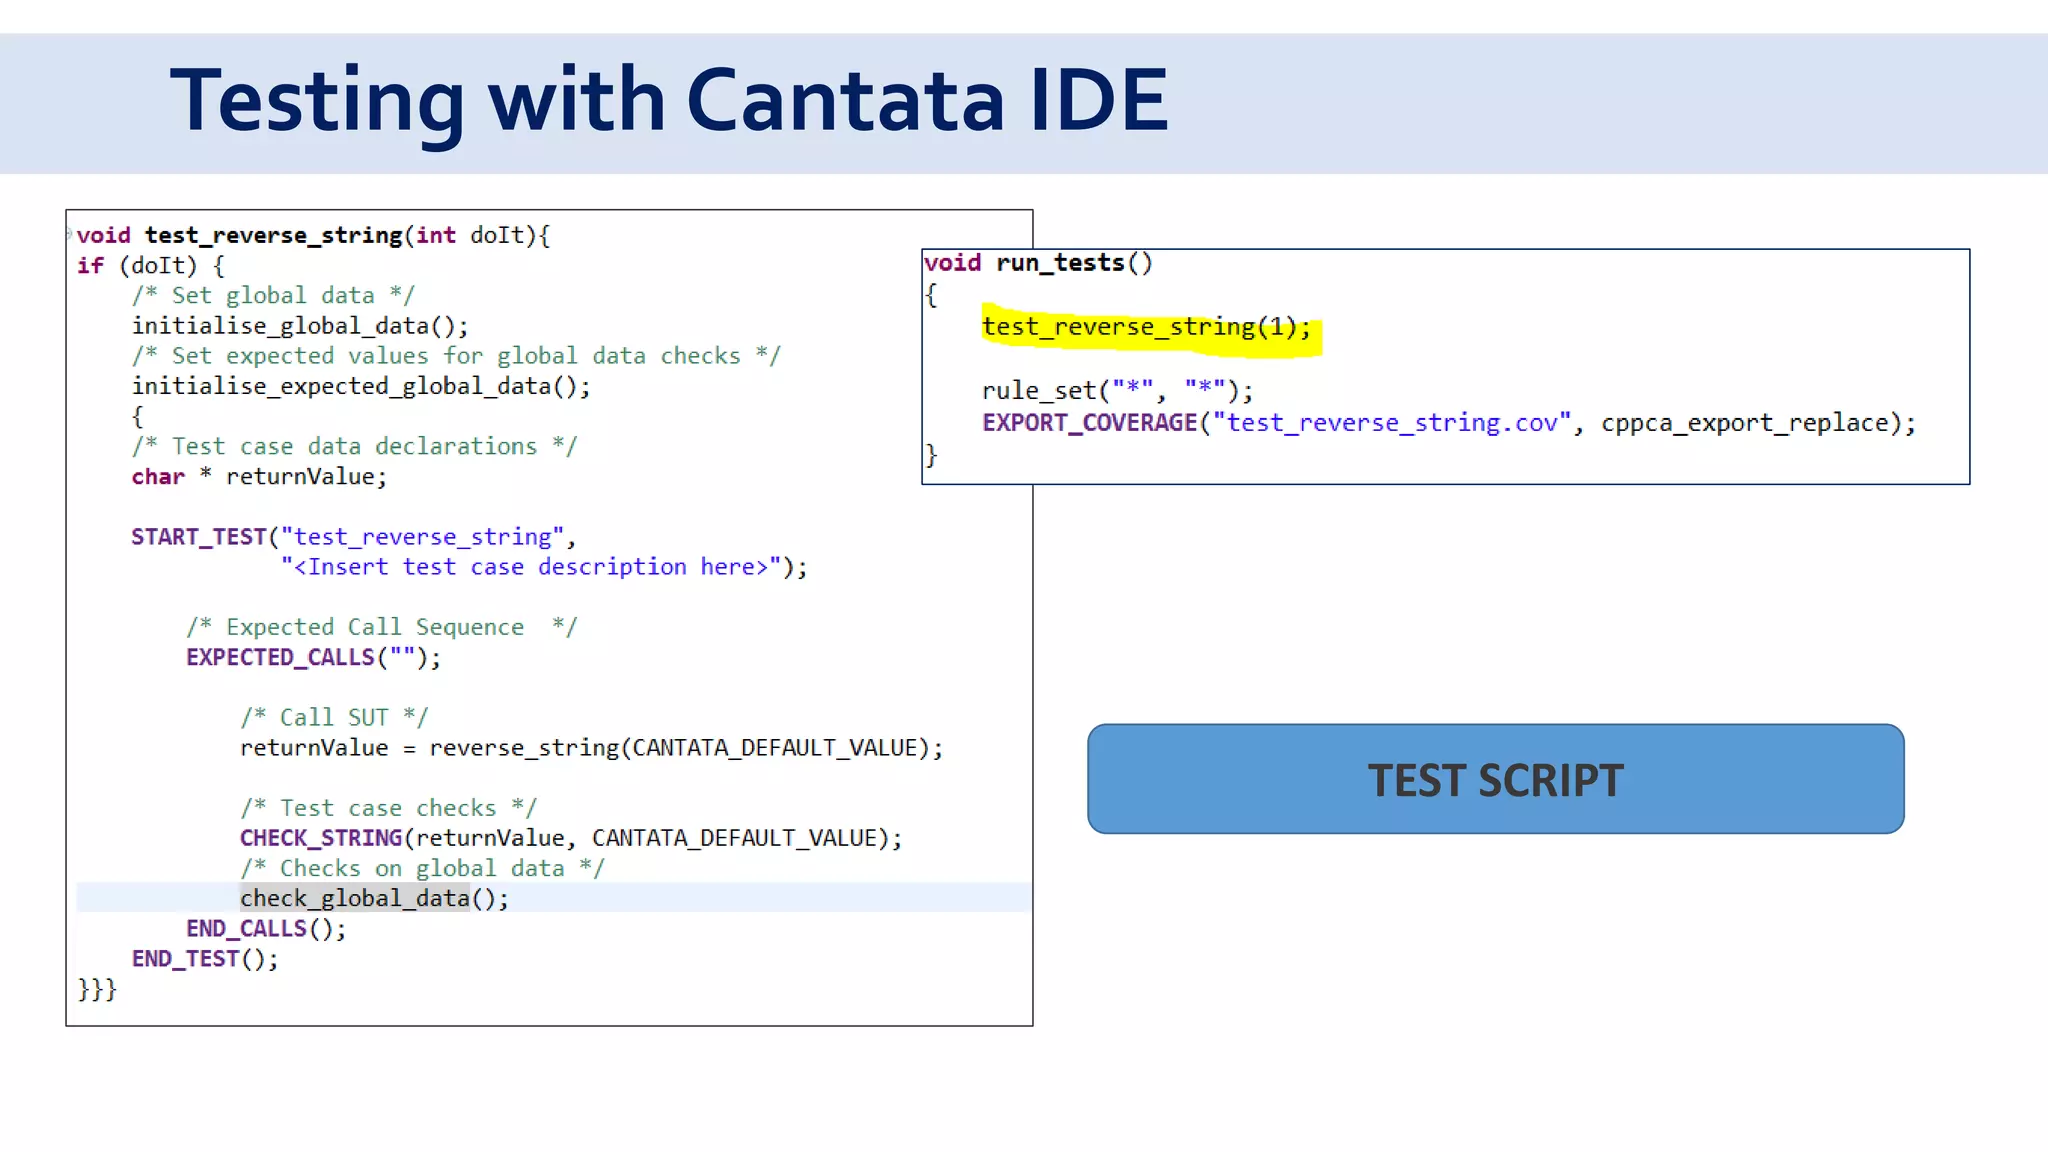Click the /* Set global data */ comment
The height and width of the screenshot is (1152, 2048).
pos(273,296)
